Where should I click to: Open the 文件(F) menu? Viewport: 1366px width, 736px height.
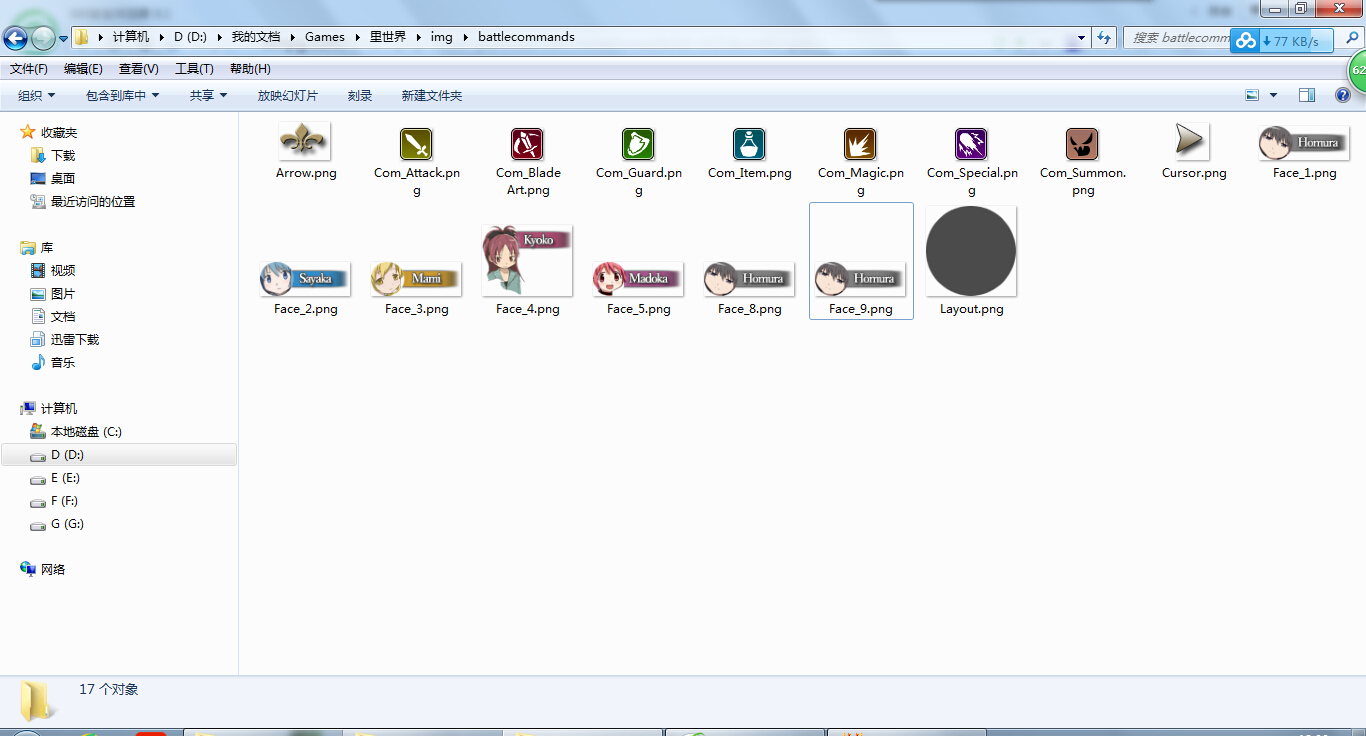[x=29, y=69]
